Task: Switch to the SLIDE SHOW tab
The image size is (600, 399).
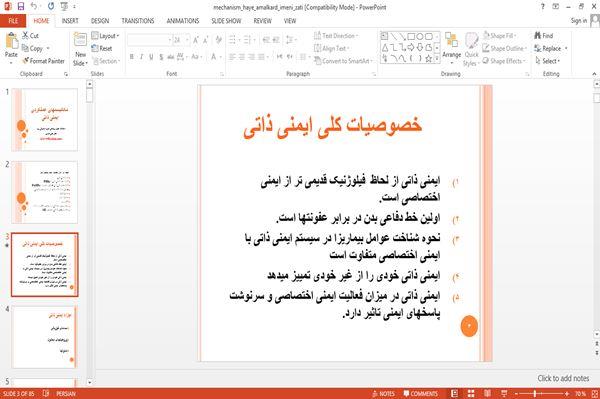Action: (227, 21)
